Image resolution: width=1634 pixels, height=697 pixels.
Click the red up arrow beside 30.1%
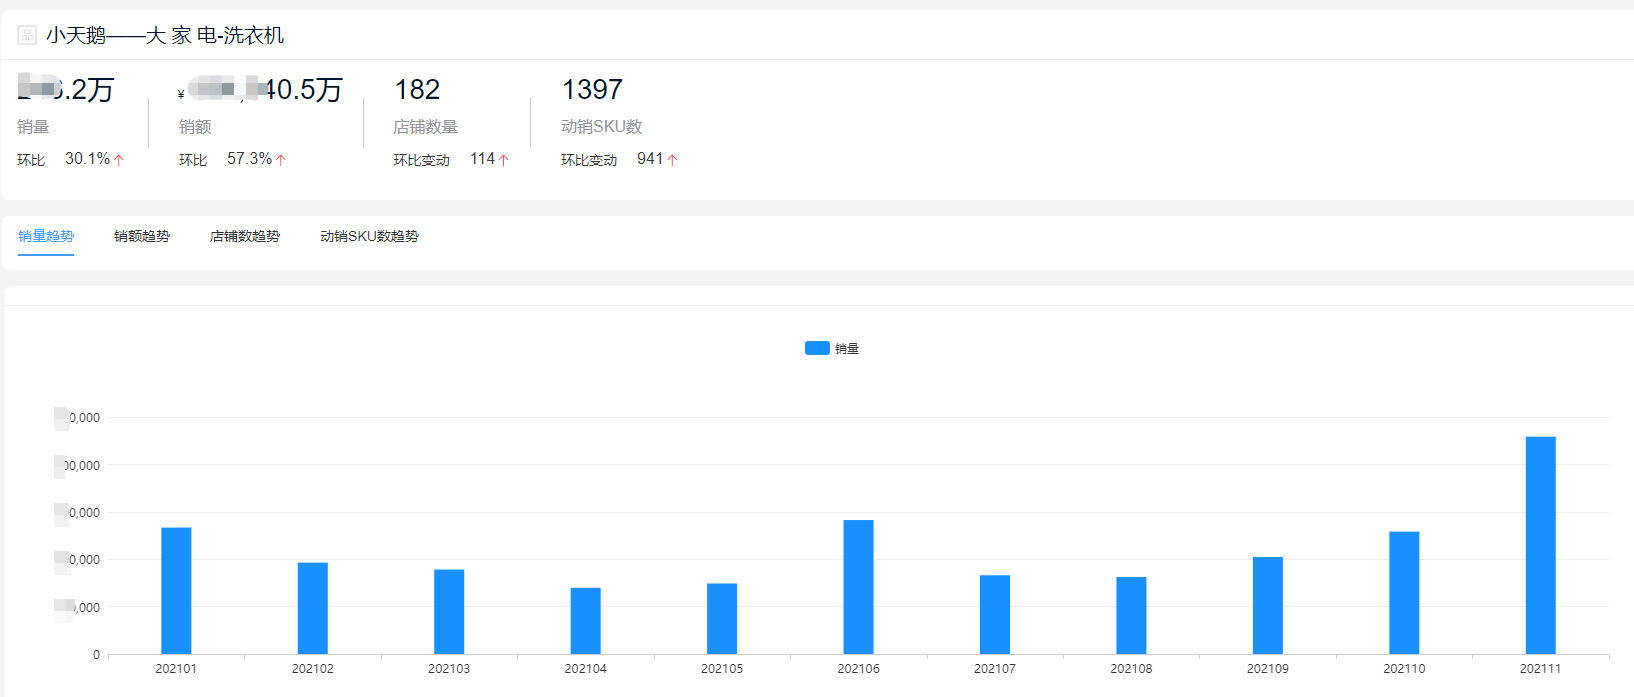[119, 160]
